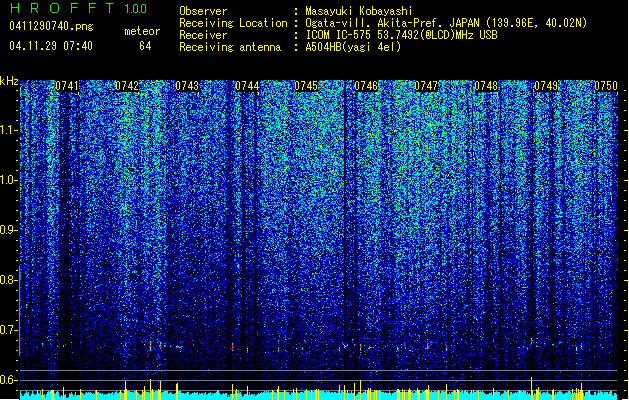Click the 0750 time marker
The width and height of the screenshot is (629, 400).
[606, 86]
